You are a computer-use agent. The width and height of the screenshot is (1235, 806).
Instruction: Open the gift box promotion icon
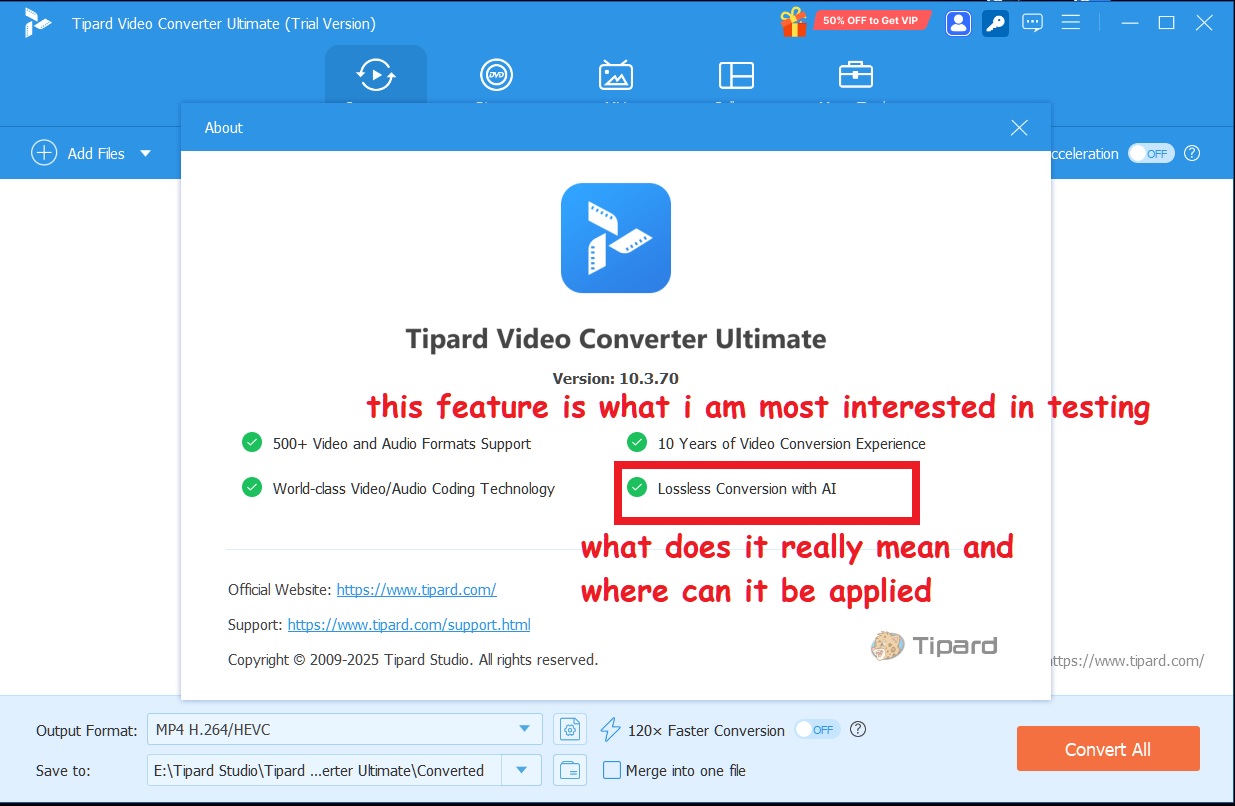point(794,21)
